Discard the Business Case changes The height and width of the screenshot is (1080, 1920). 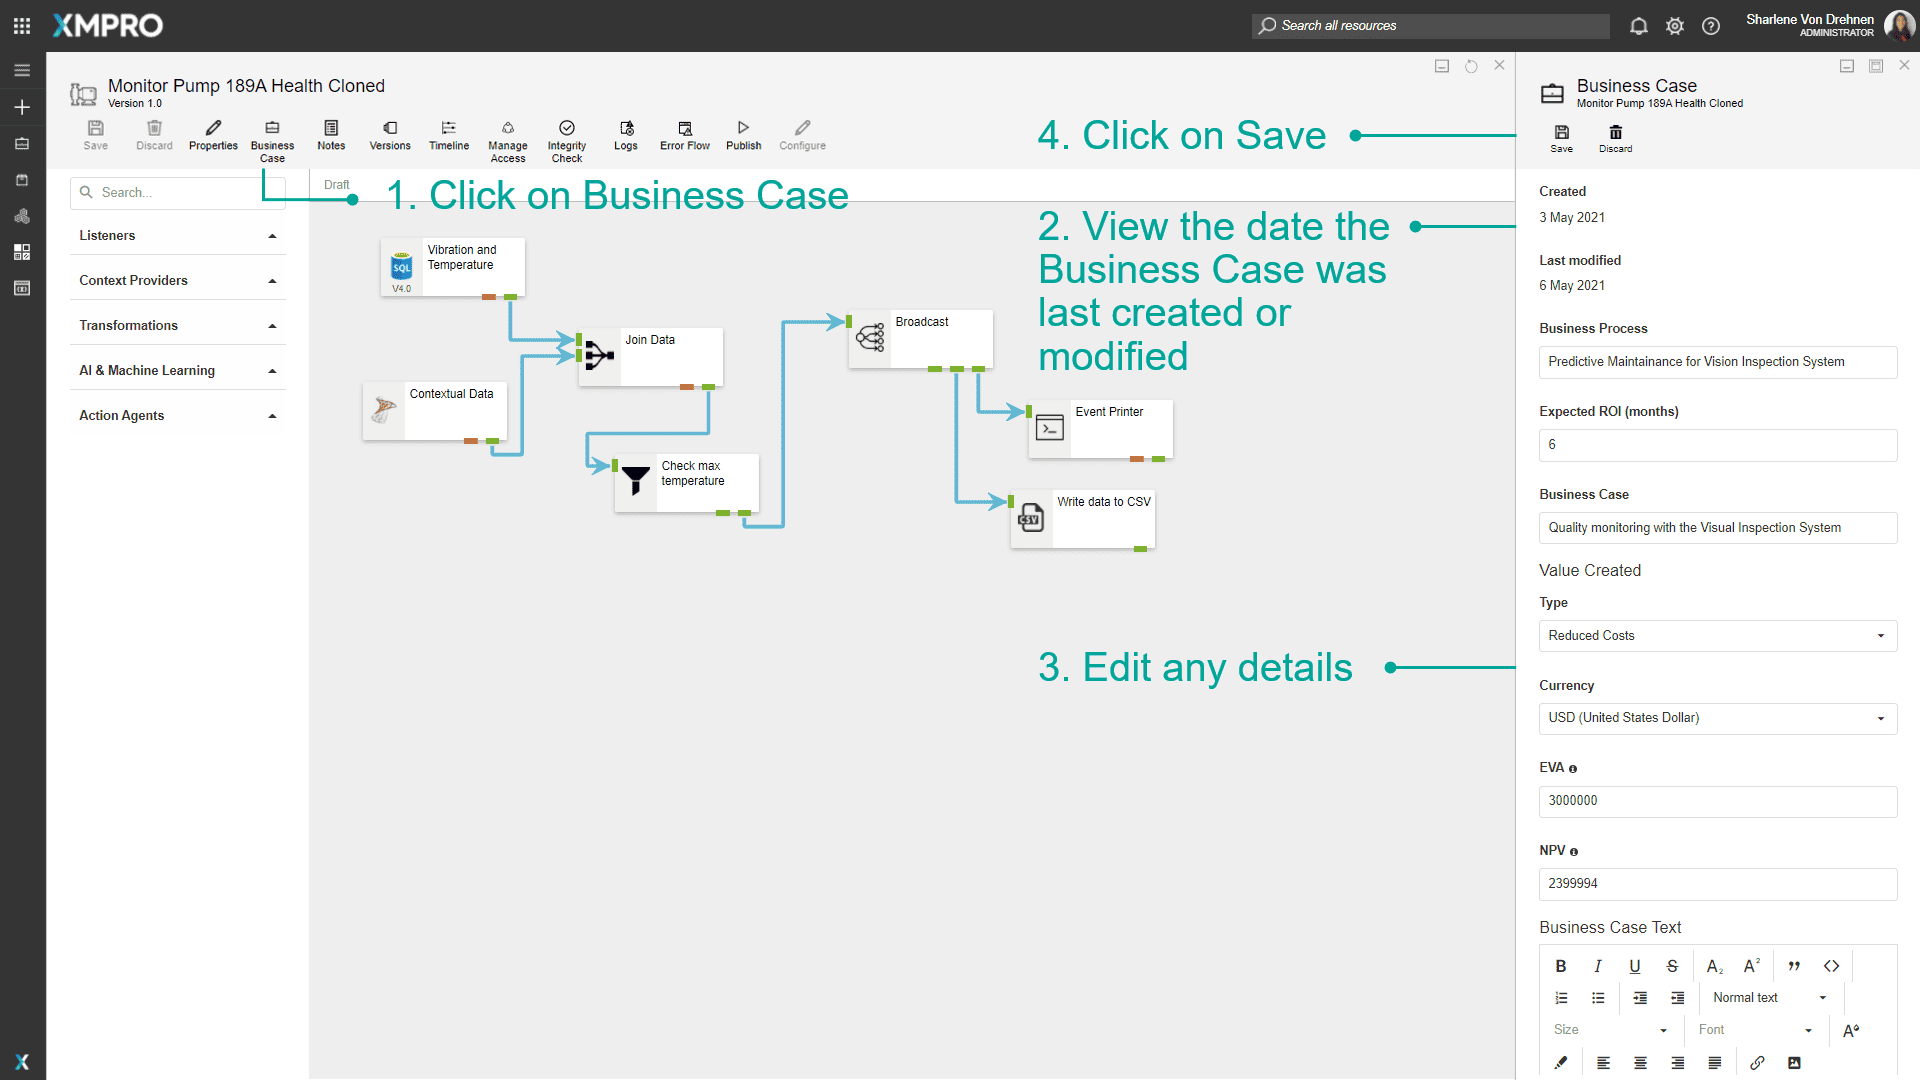tap(1615, 138)
